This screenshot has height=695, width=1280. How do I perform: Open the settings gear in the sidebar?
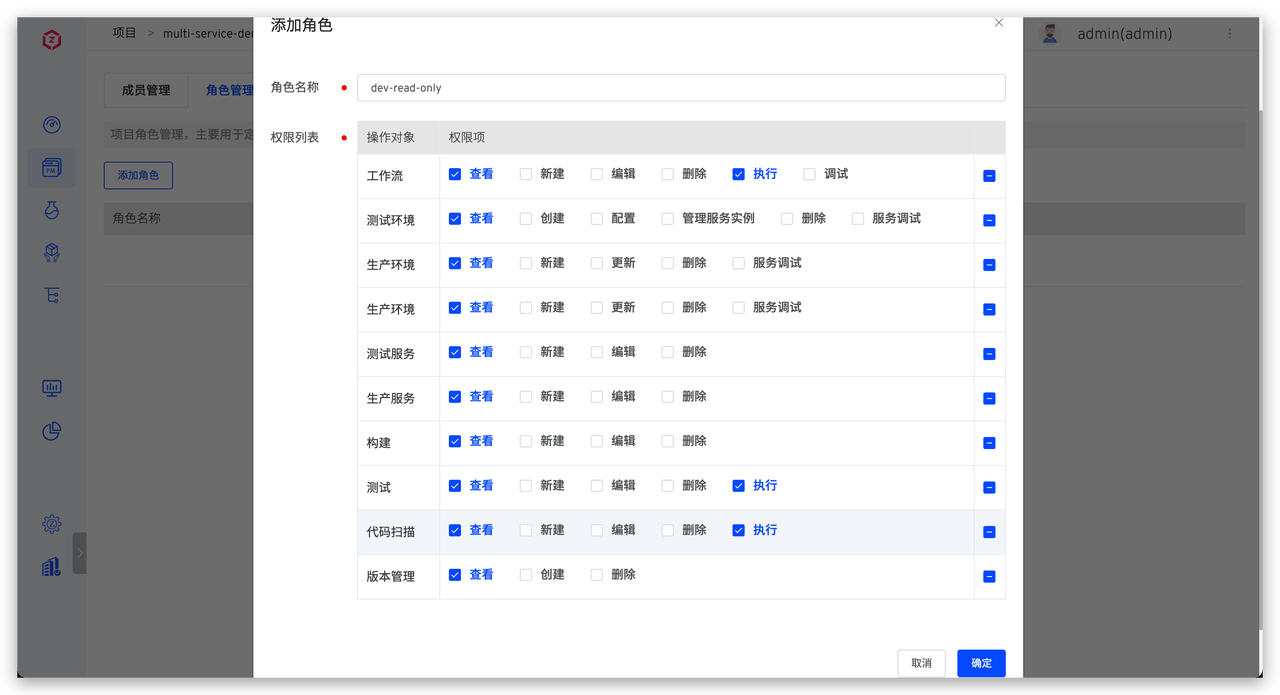51,523
